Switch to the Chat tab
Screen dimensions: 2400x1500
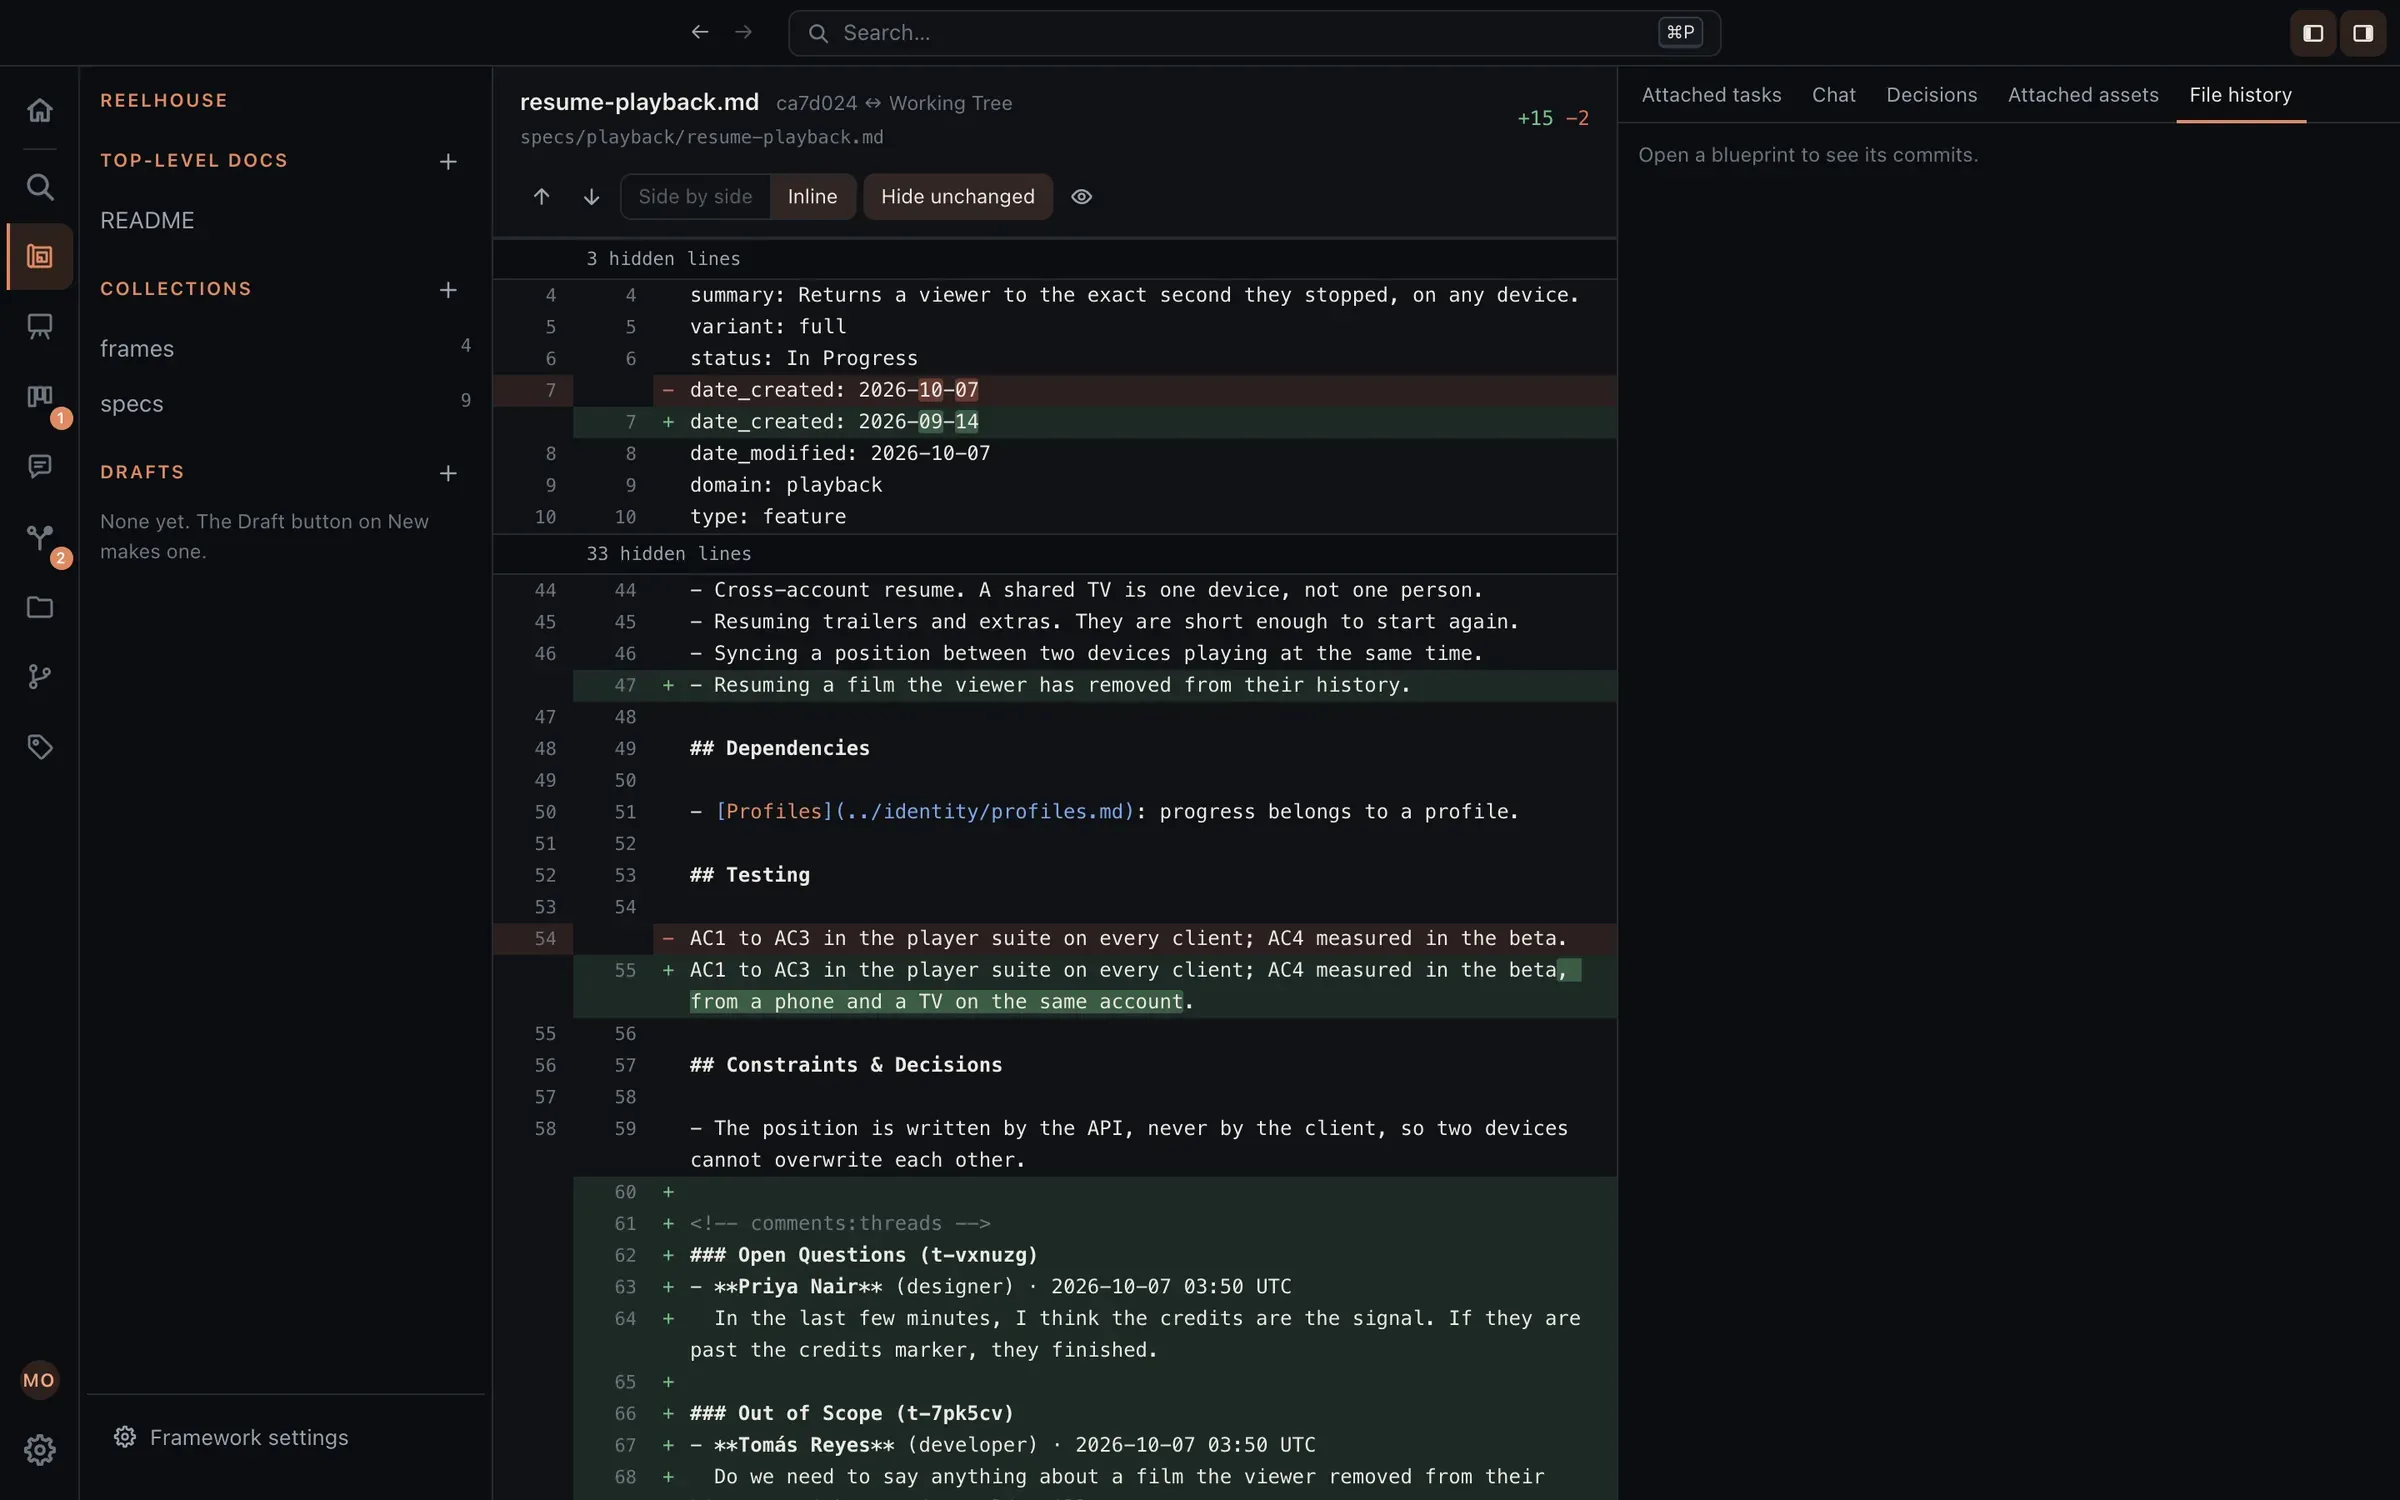[1833, 95]
